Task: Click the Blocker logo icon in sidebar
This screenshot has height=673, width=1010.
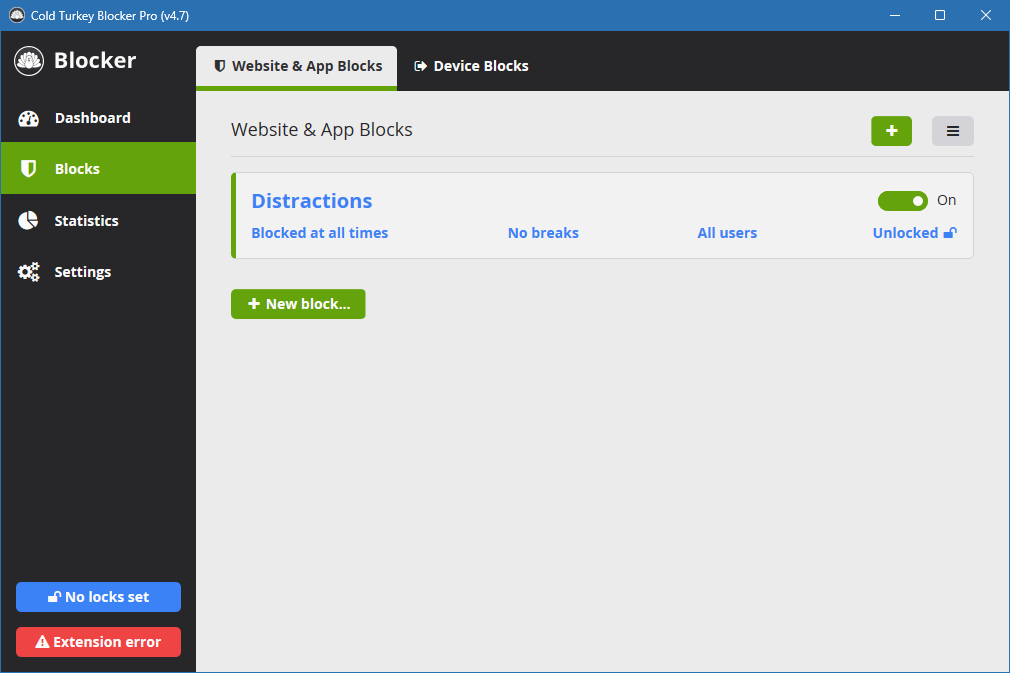Action: pos(29,61)
